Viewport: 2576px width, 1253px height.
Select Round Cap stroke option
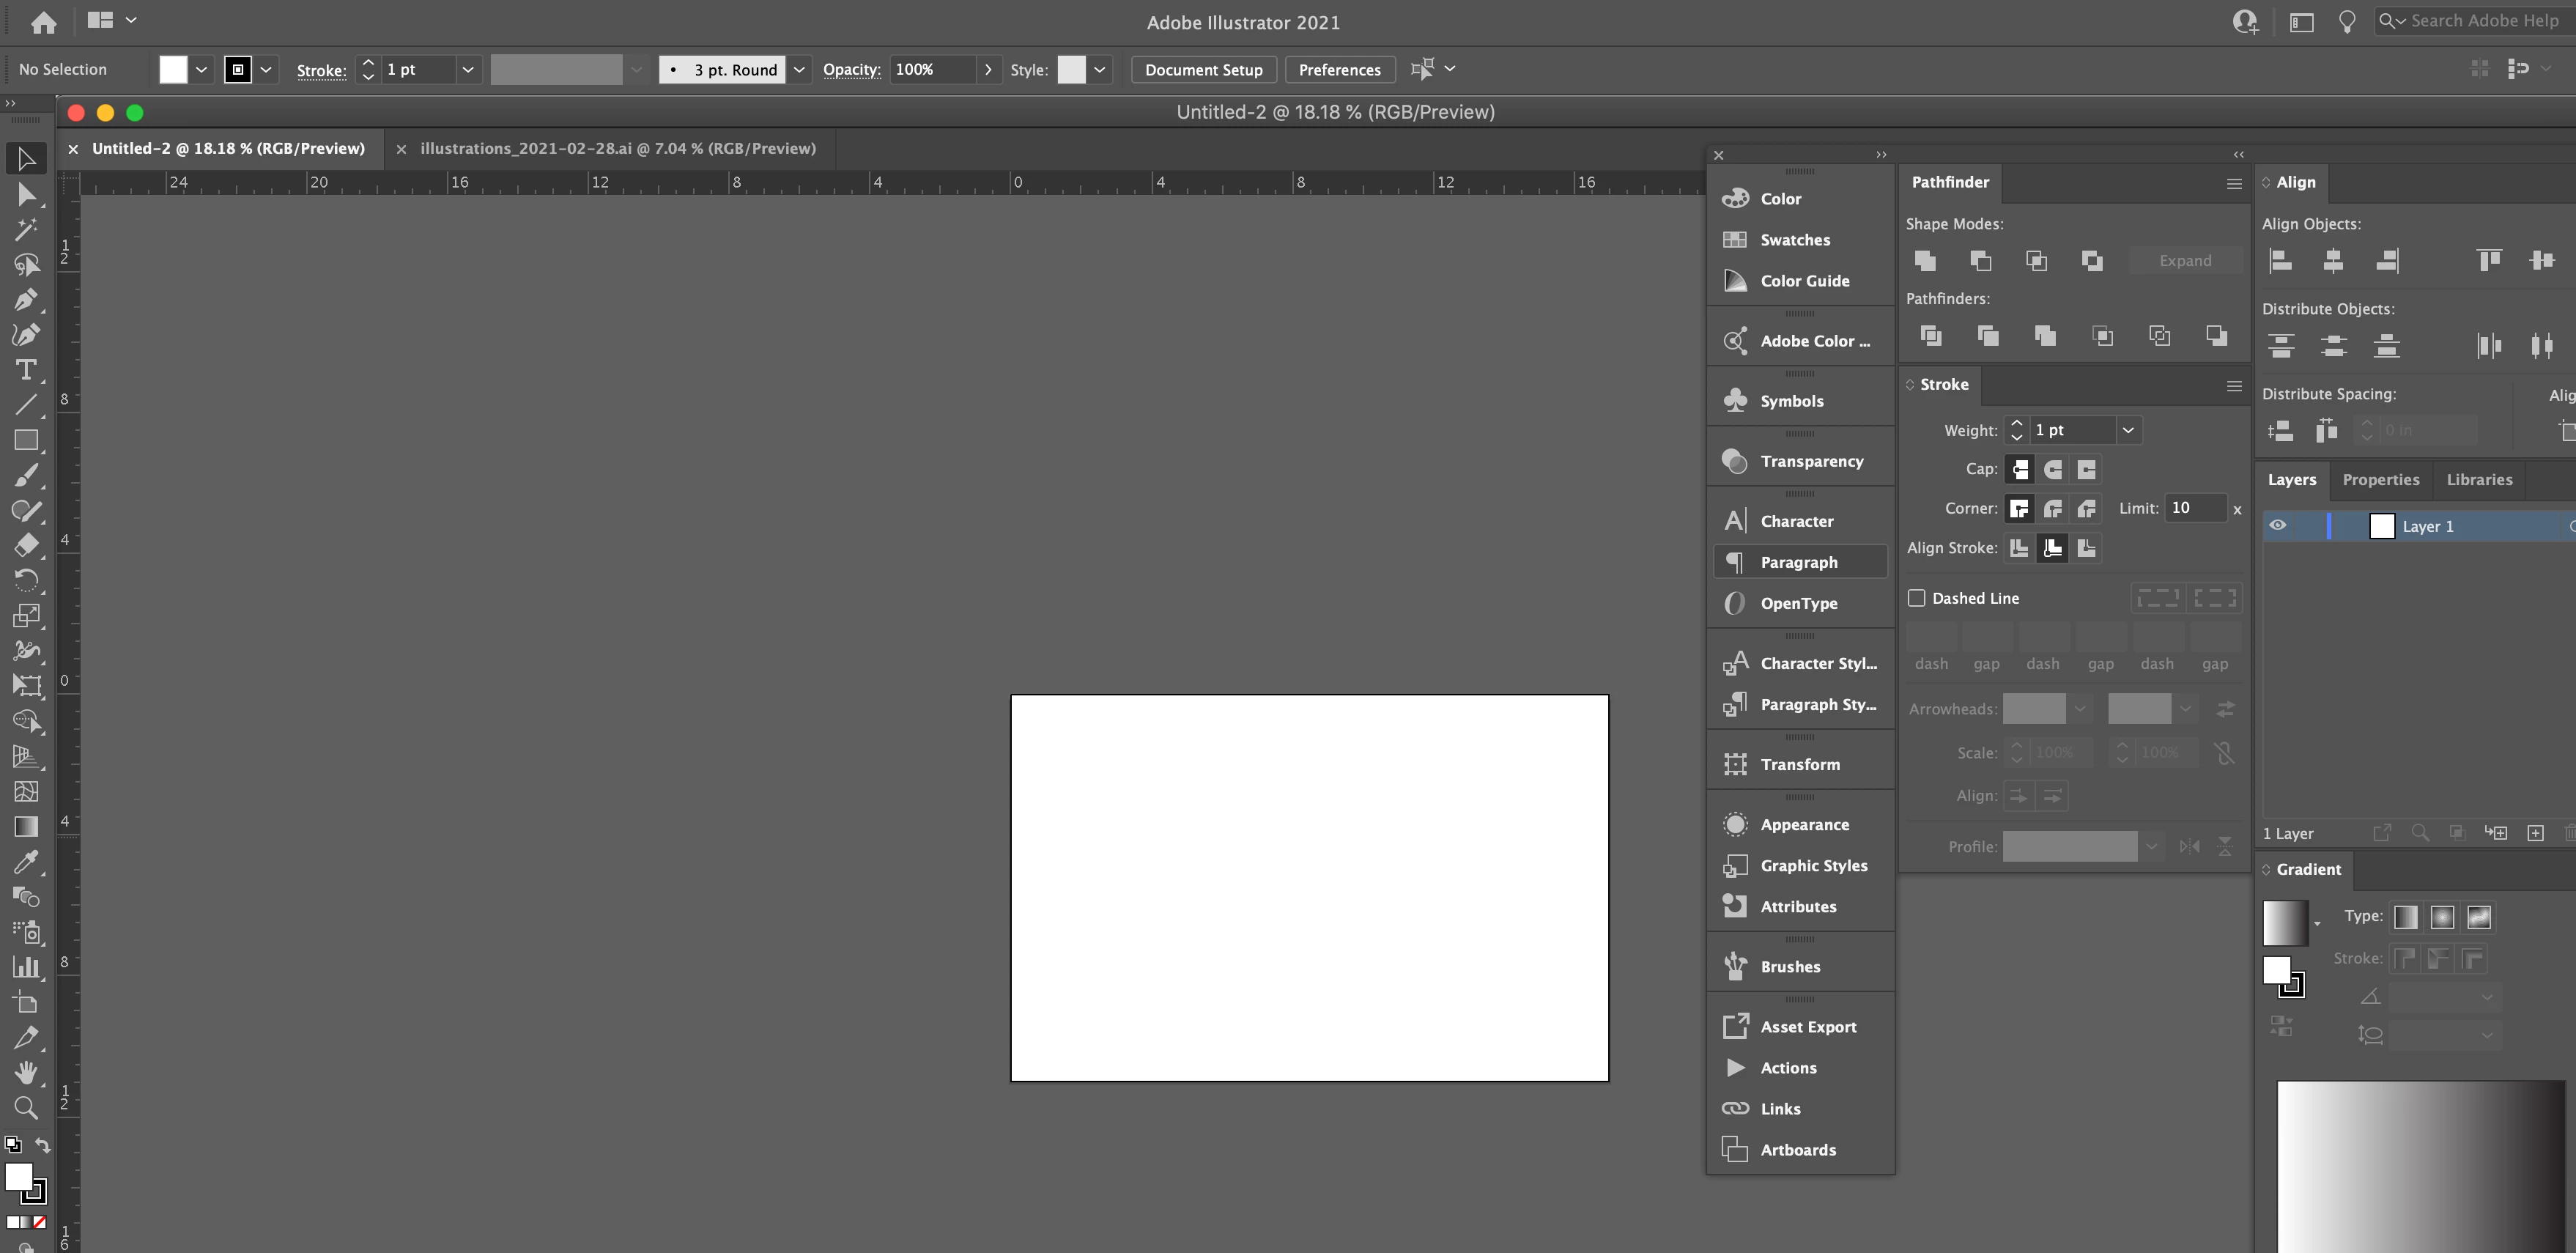pyautogui.click(x=2053, y=469)
